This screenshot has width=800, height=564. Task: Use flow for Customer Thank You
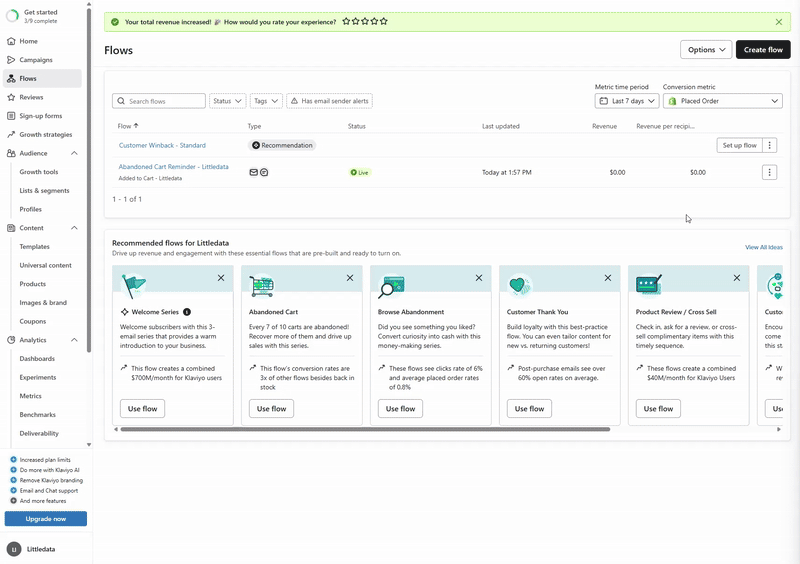[529, 409]
